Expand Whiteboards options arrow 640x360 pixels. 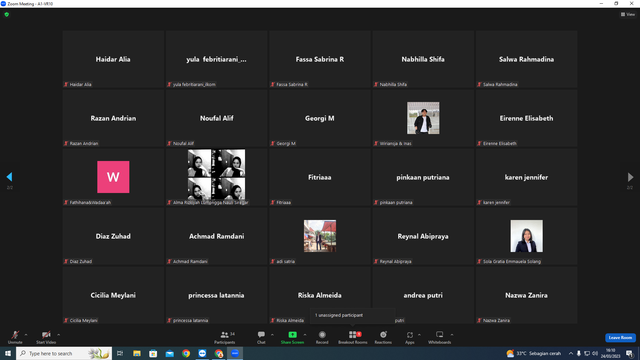[452, 335]
